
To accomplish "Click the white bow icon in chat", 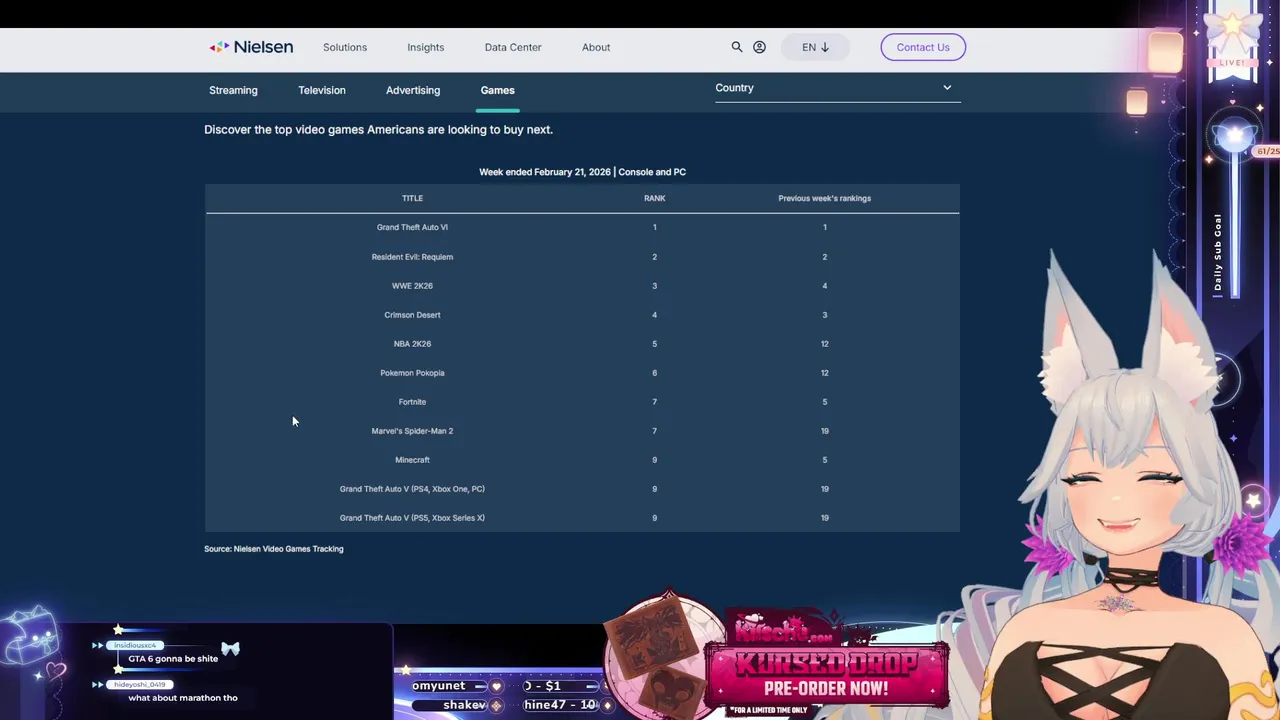I will click(x=231, y=649).
